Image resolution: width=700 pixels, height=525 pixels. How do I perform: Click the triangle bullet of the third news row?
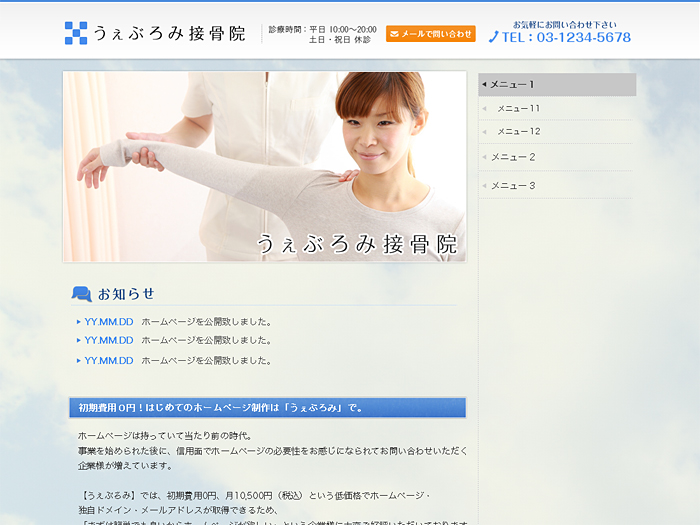pos(79,361)
